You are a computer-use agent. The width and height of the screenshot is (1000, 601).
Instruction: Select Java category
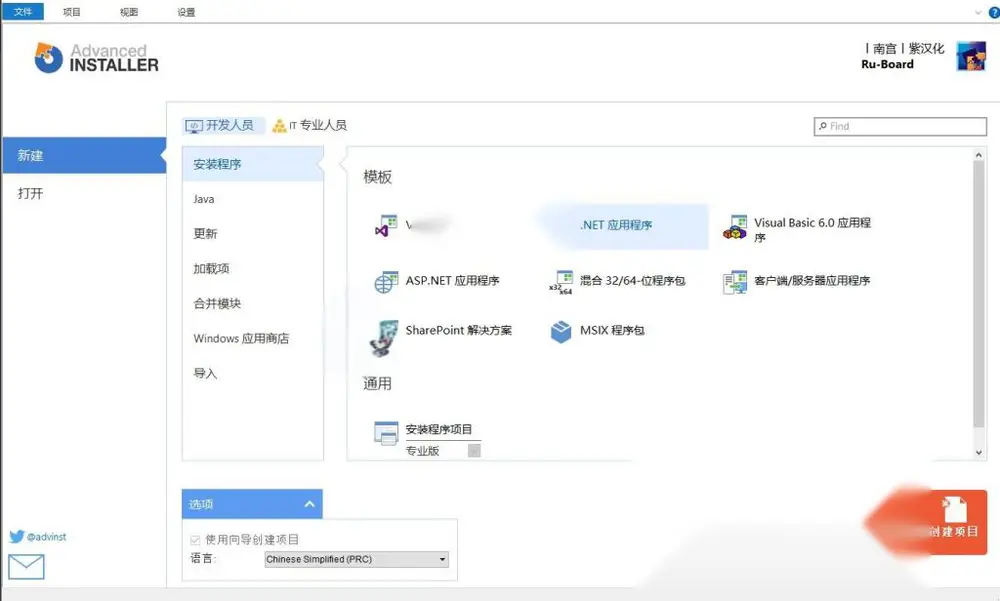[253, 199]
